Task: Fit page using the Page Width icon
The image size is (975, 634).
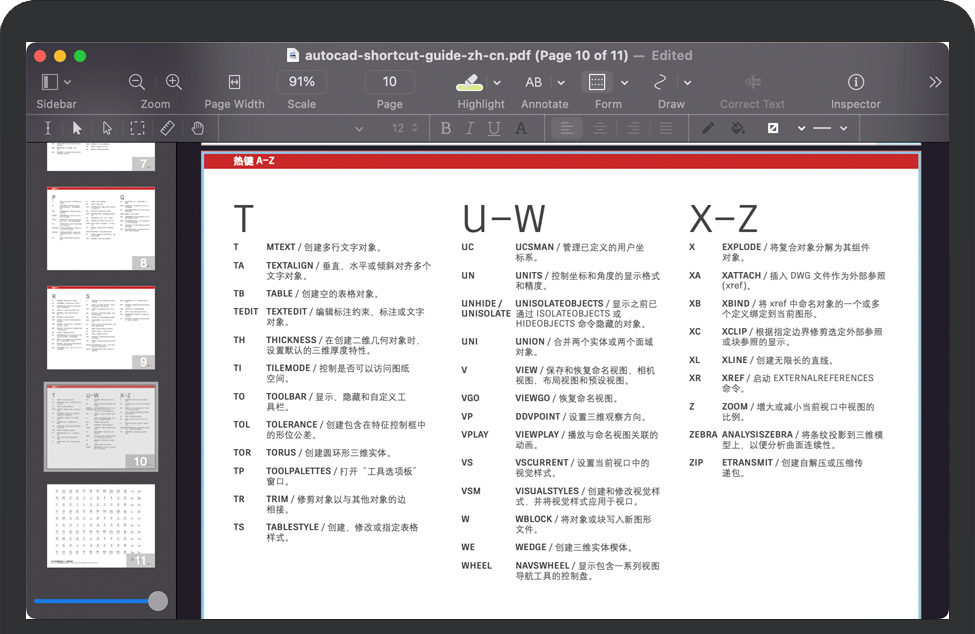Action: coord(234,82)
